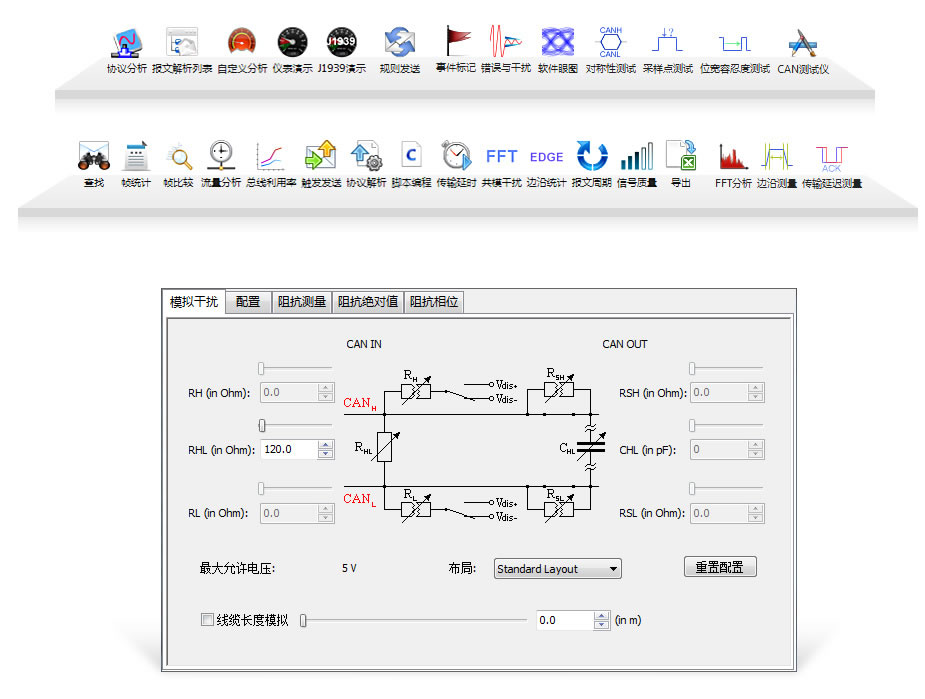
Task: Click the 导出 export icon
Action: pyautogui.click(x=681, y=156)
